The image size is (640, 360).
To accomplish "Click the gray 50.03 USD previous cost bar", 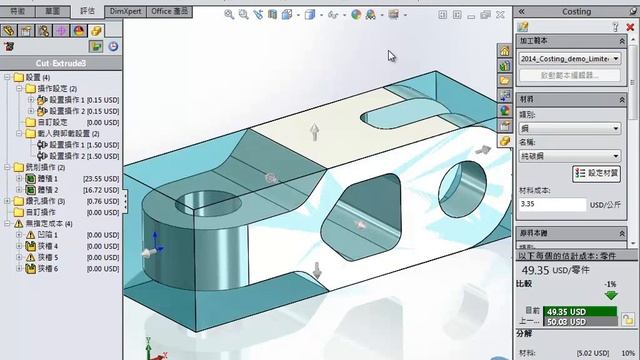I will (x=580, y=322).
